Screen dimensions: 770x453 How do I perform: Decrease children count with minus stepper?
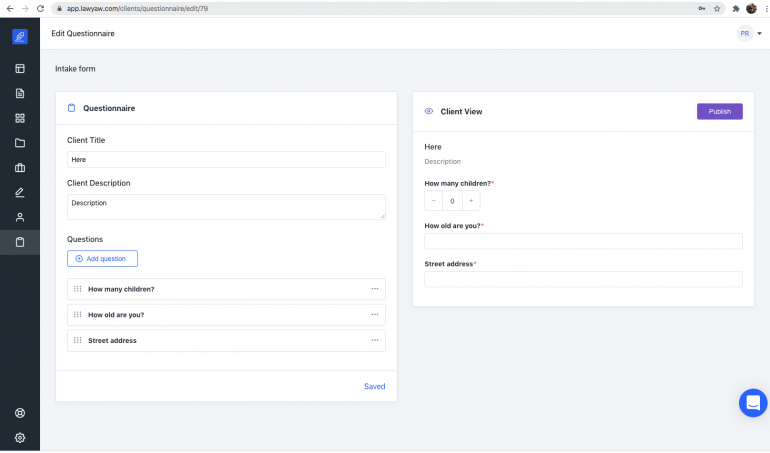tap(434, 201)
